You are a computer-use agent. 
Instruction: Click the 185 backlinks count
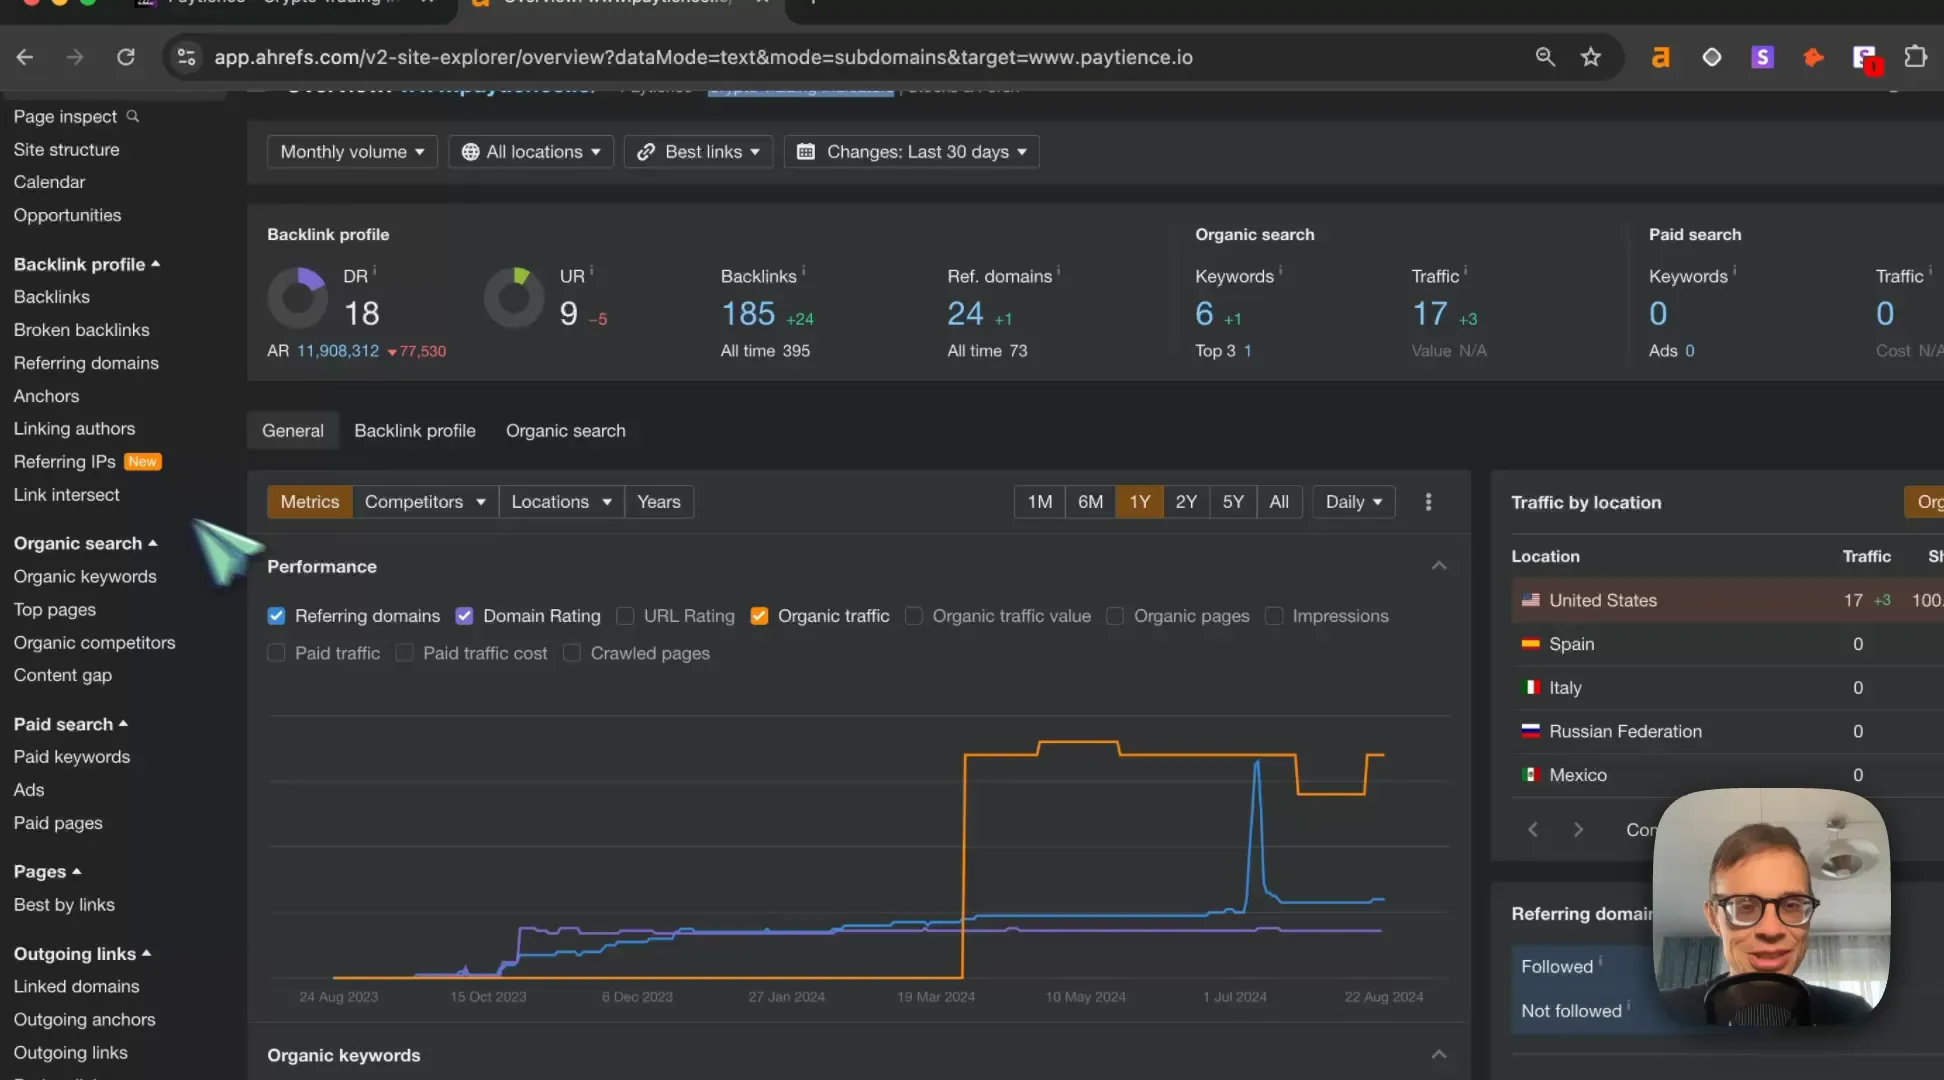click(x=748, y=314)
